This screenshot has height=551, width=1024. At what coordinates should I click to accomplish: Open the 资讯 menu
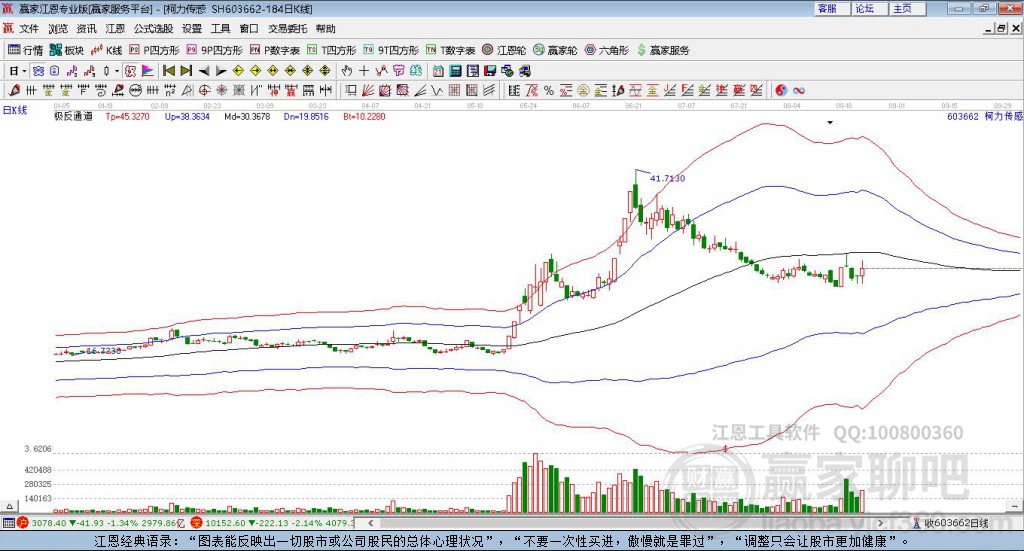pos(86,29)
